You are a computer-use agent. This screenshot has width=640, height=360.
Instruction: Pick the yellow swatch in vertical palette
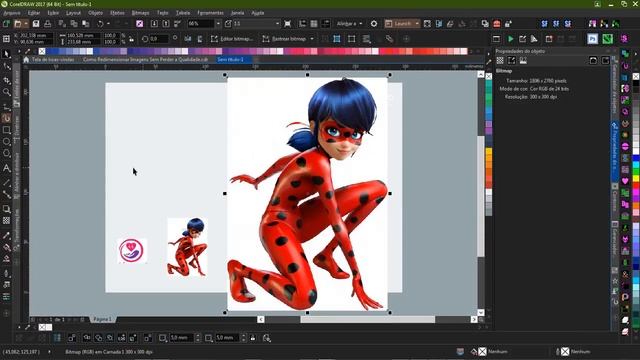(489, 152)
